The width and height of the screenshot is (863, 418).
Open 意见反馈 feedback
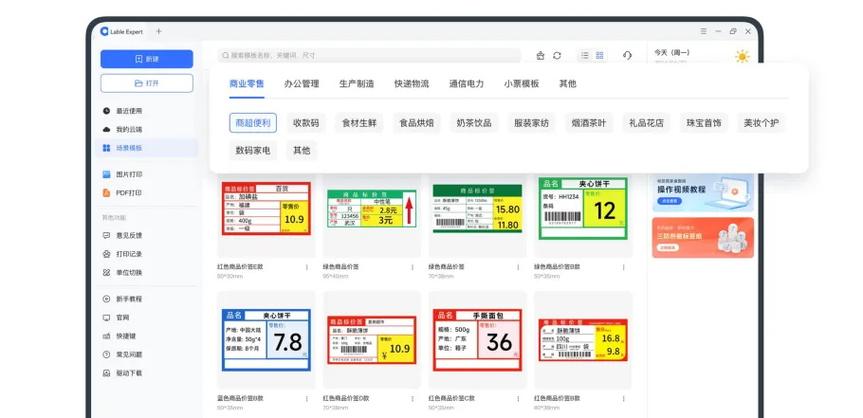[x=122, y=235]
